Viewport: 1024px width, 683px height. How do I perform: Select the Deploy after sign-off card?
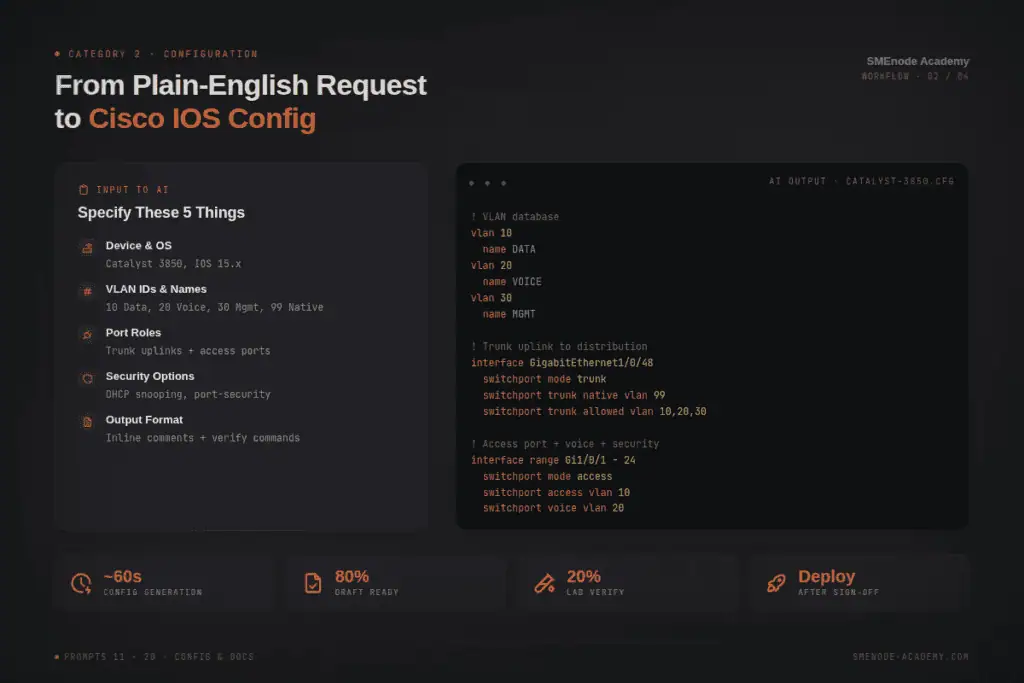tap(859, 582)
